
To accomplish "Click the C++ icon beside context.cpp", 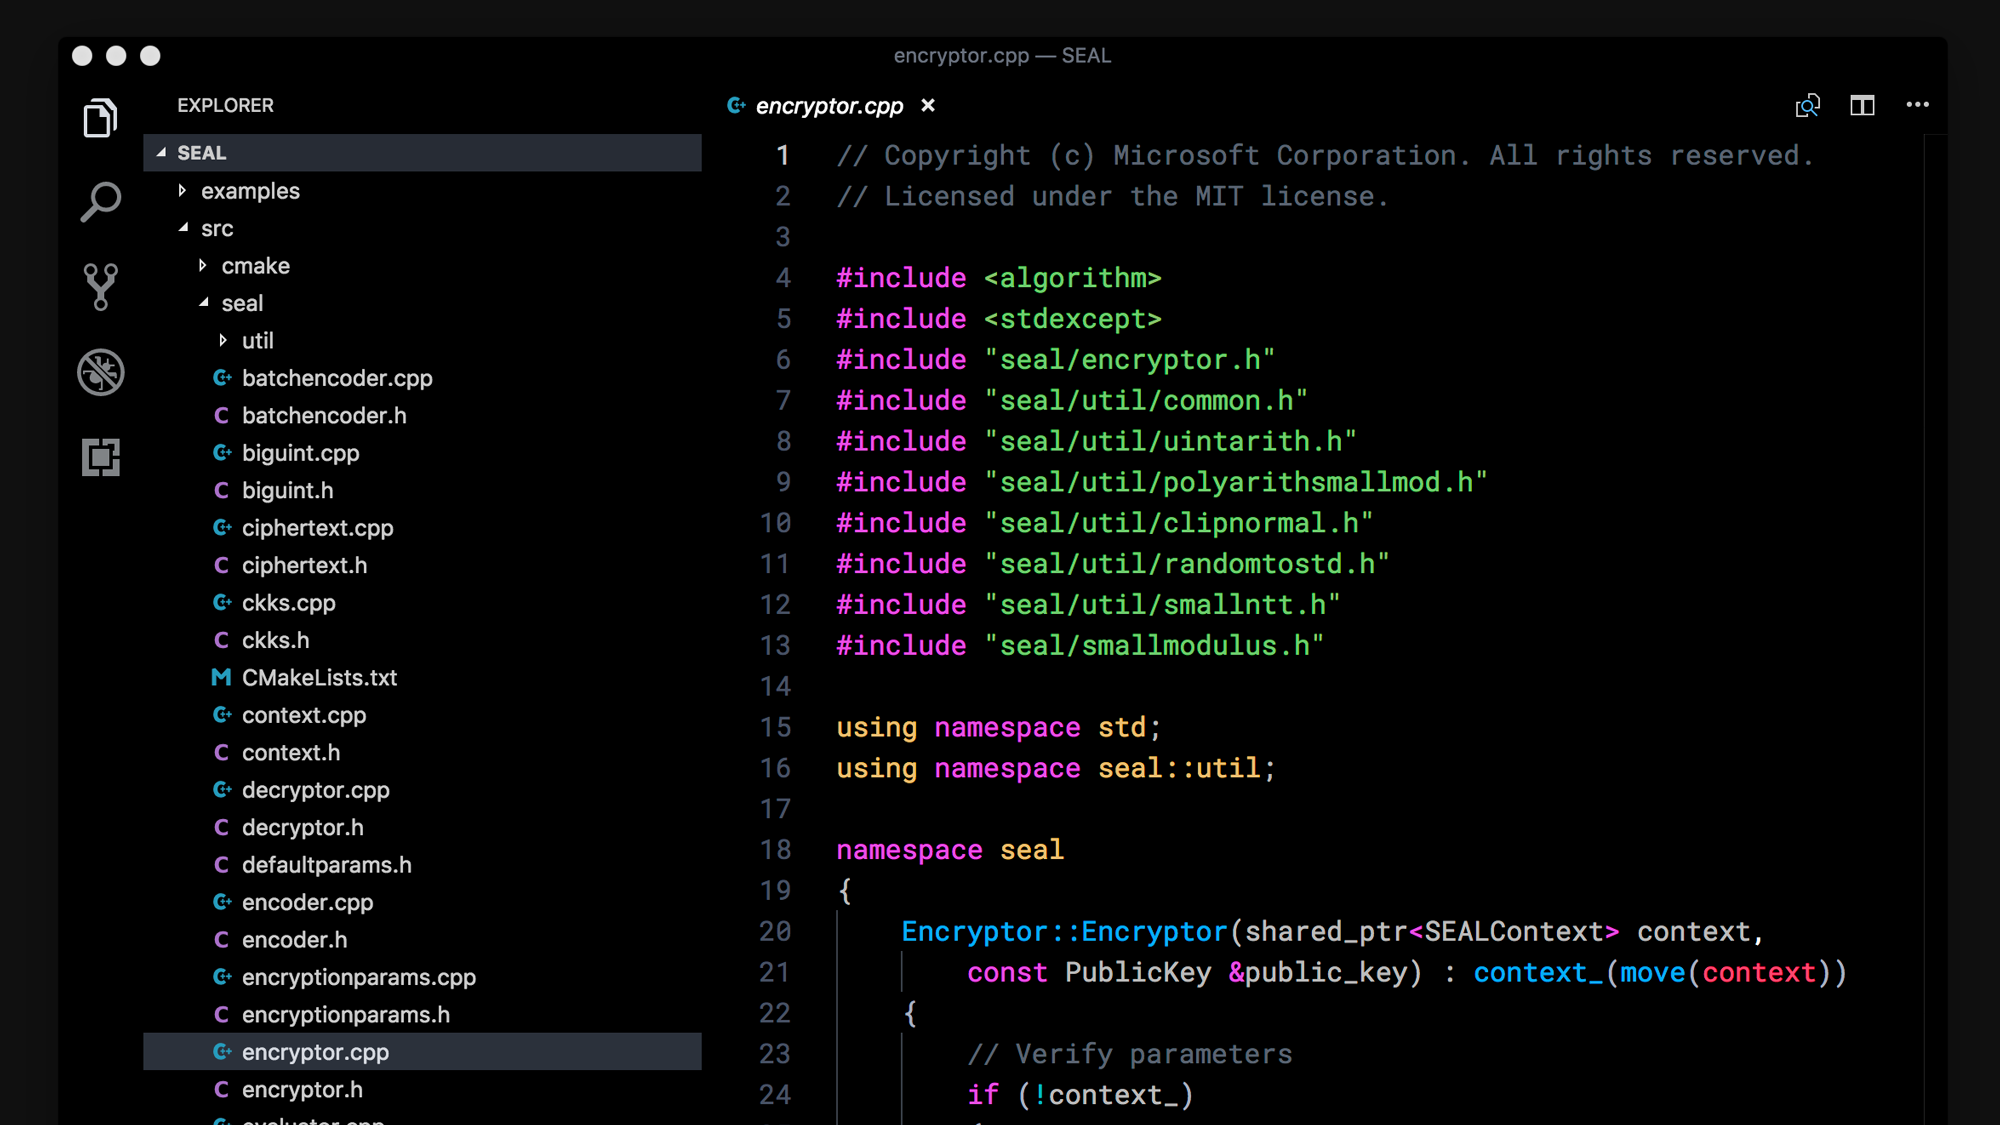I will pyautogui.click(x=222, y=715).
